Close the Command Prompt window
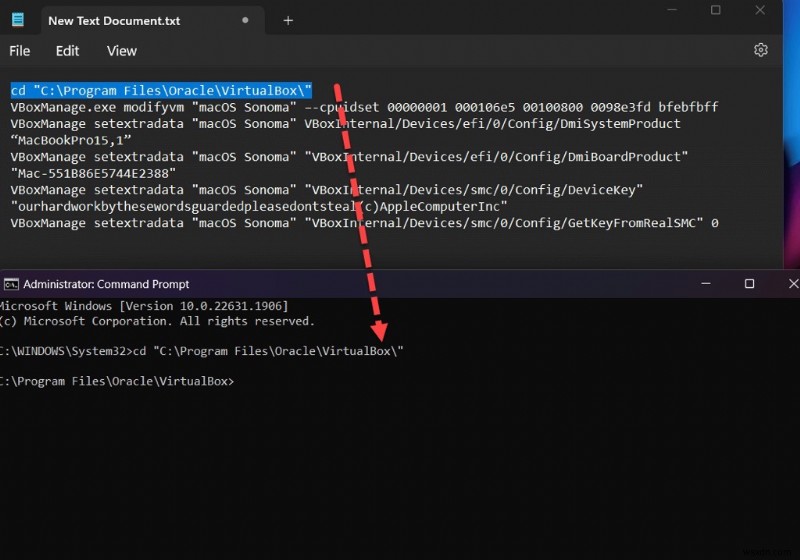The height and width of the screenshot is (560, 800). 793,284
